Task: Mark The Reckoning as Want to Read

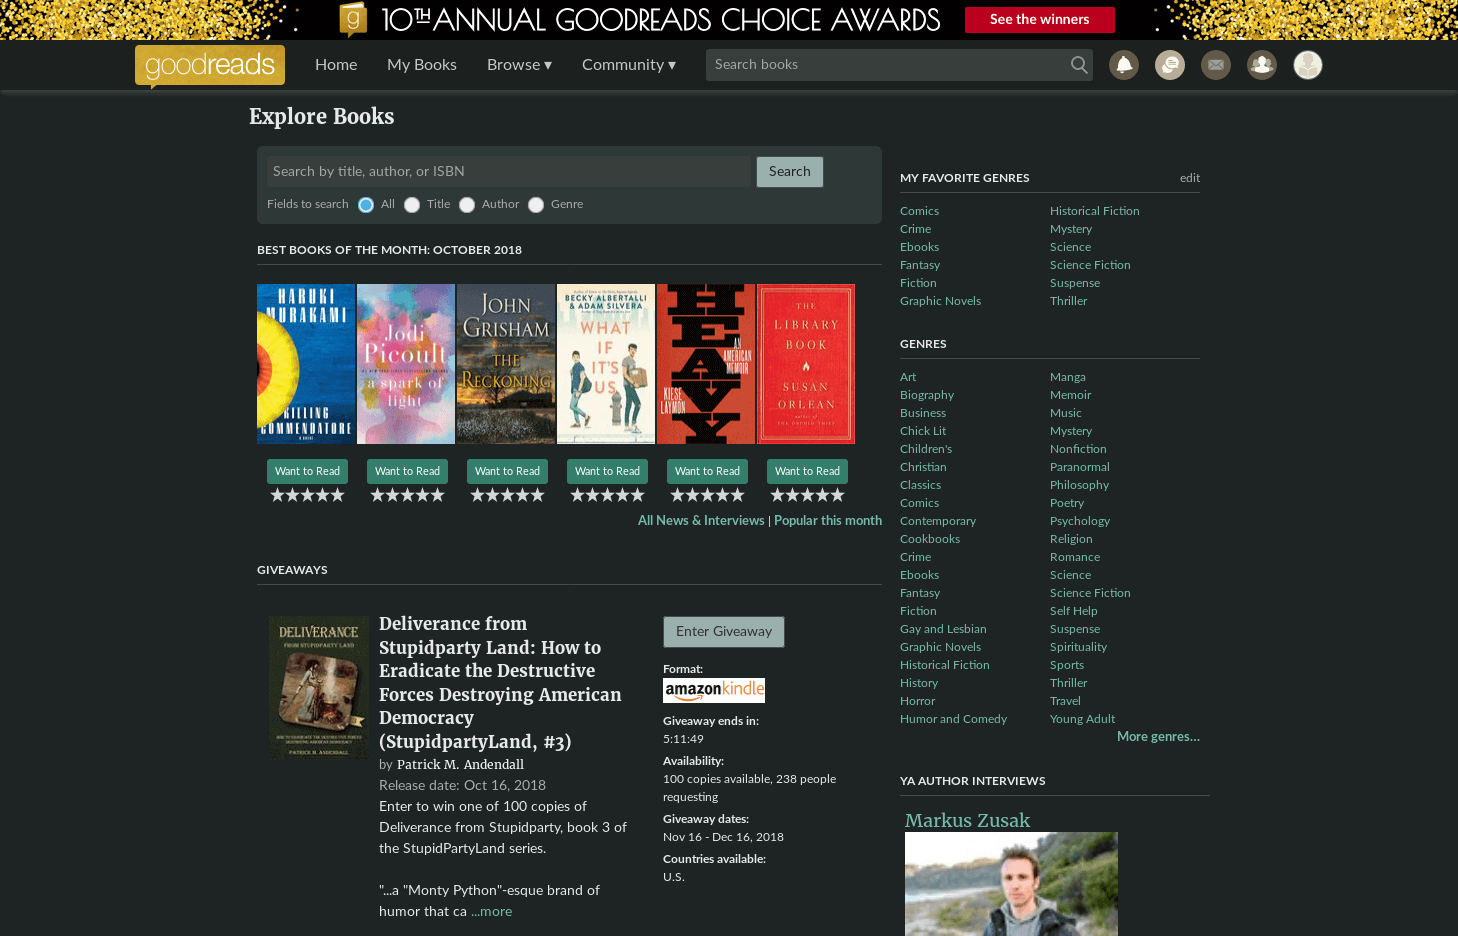Action: click(507, 472)
